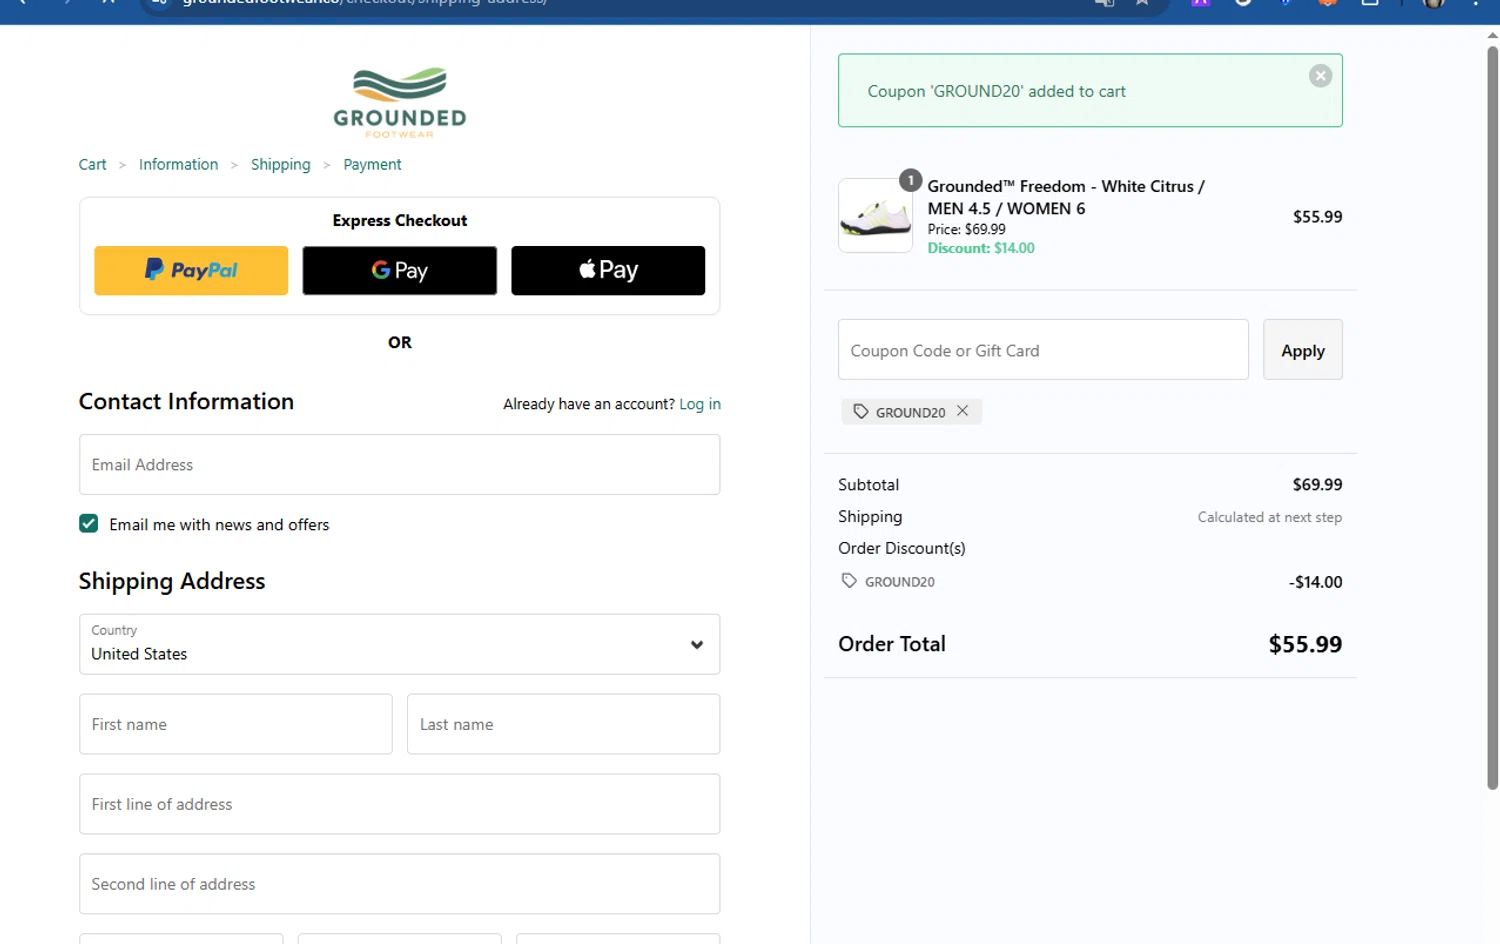Click the -$14.00 discount amount

click(x=1315, y=582)
